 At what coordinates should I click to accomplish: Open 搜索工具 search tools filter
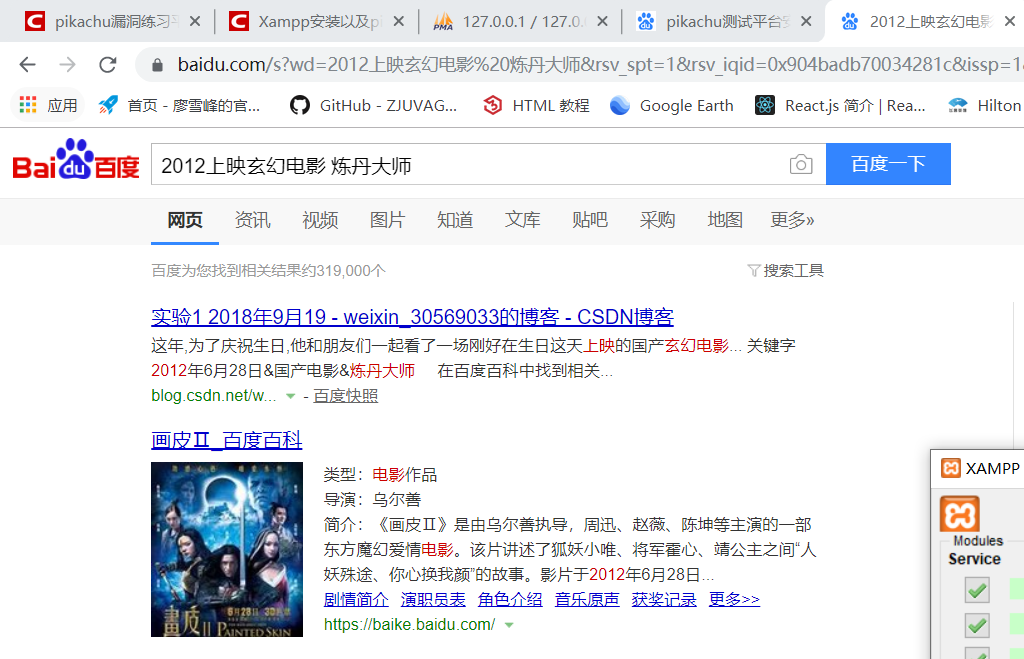coord(786,270)
